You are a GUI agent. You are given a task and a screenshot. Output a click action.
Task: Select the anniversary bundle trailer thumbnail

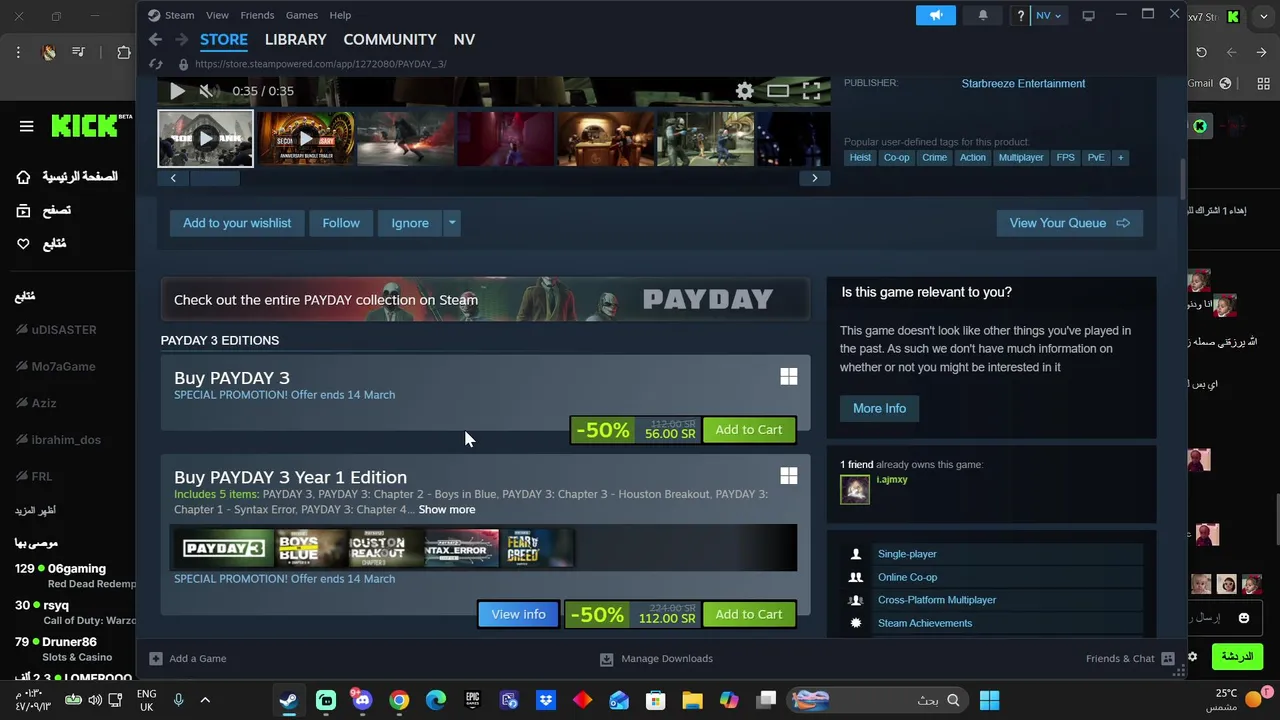pyautogui.click(x=306, y=138)
